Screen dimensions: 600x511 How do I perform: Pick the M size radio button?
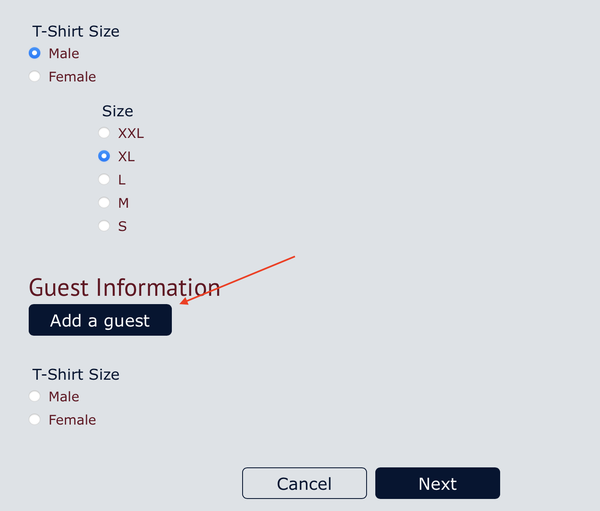tap(104, 203)
